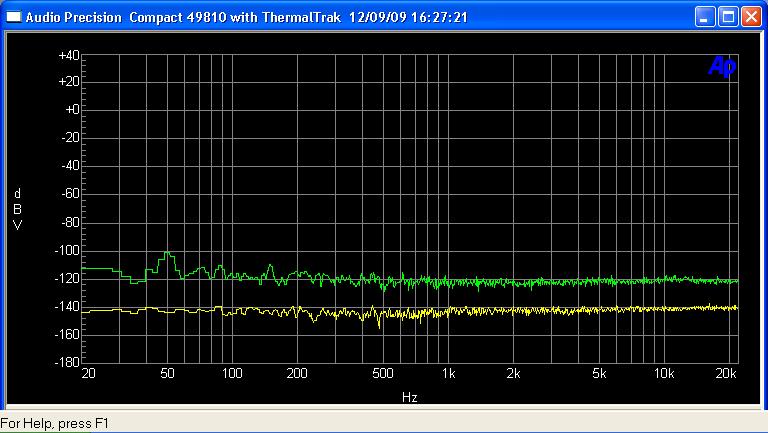Click the '+0' label on the dBV axis
Viewport: 768px width, 433px height.
(72, 109)
